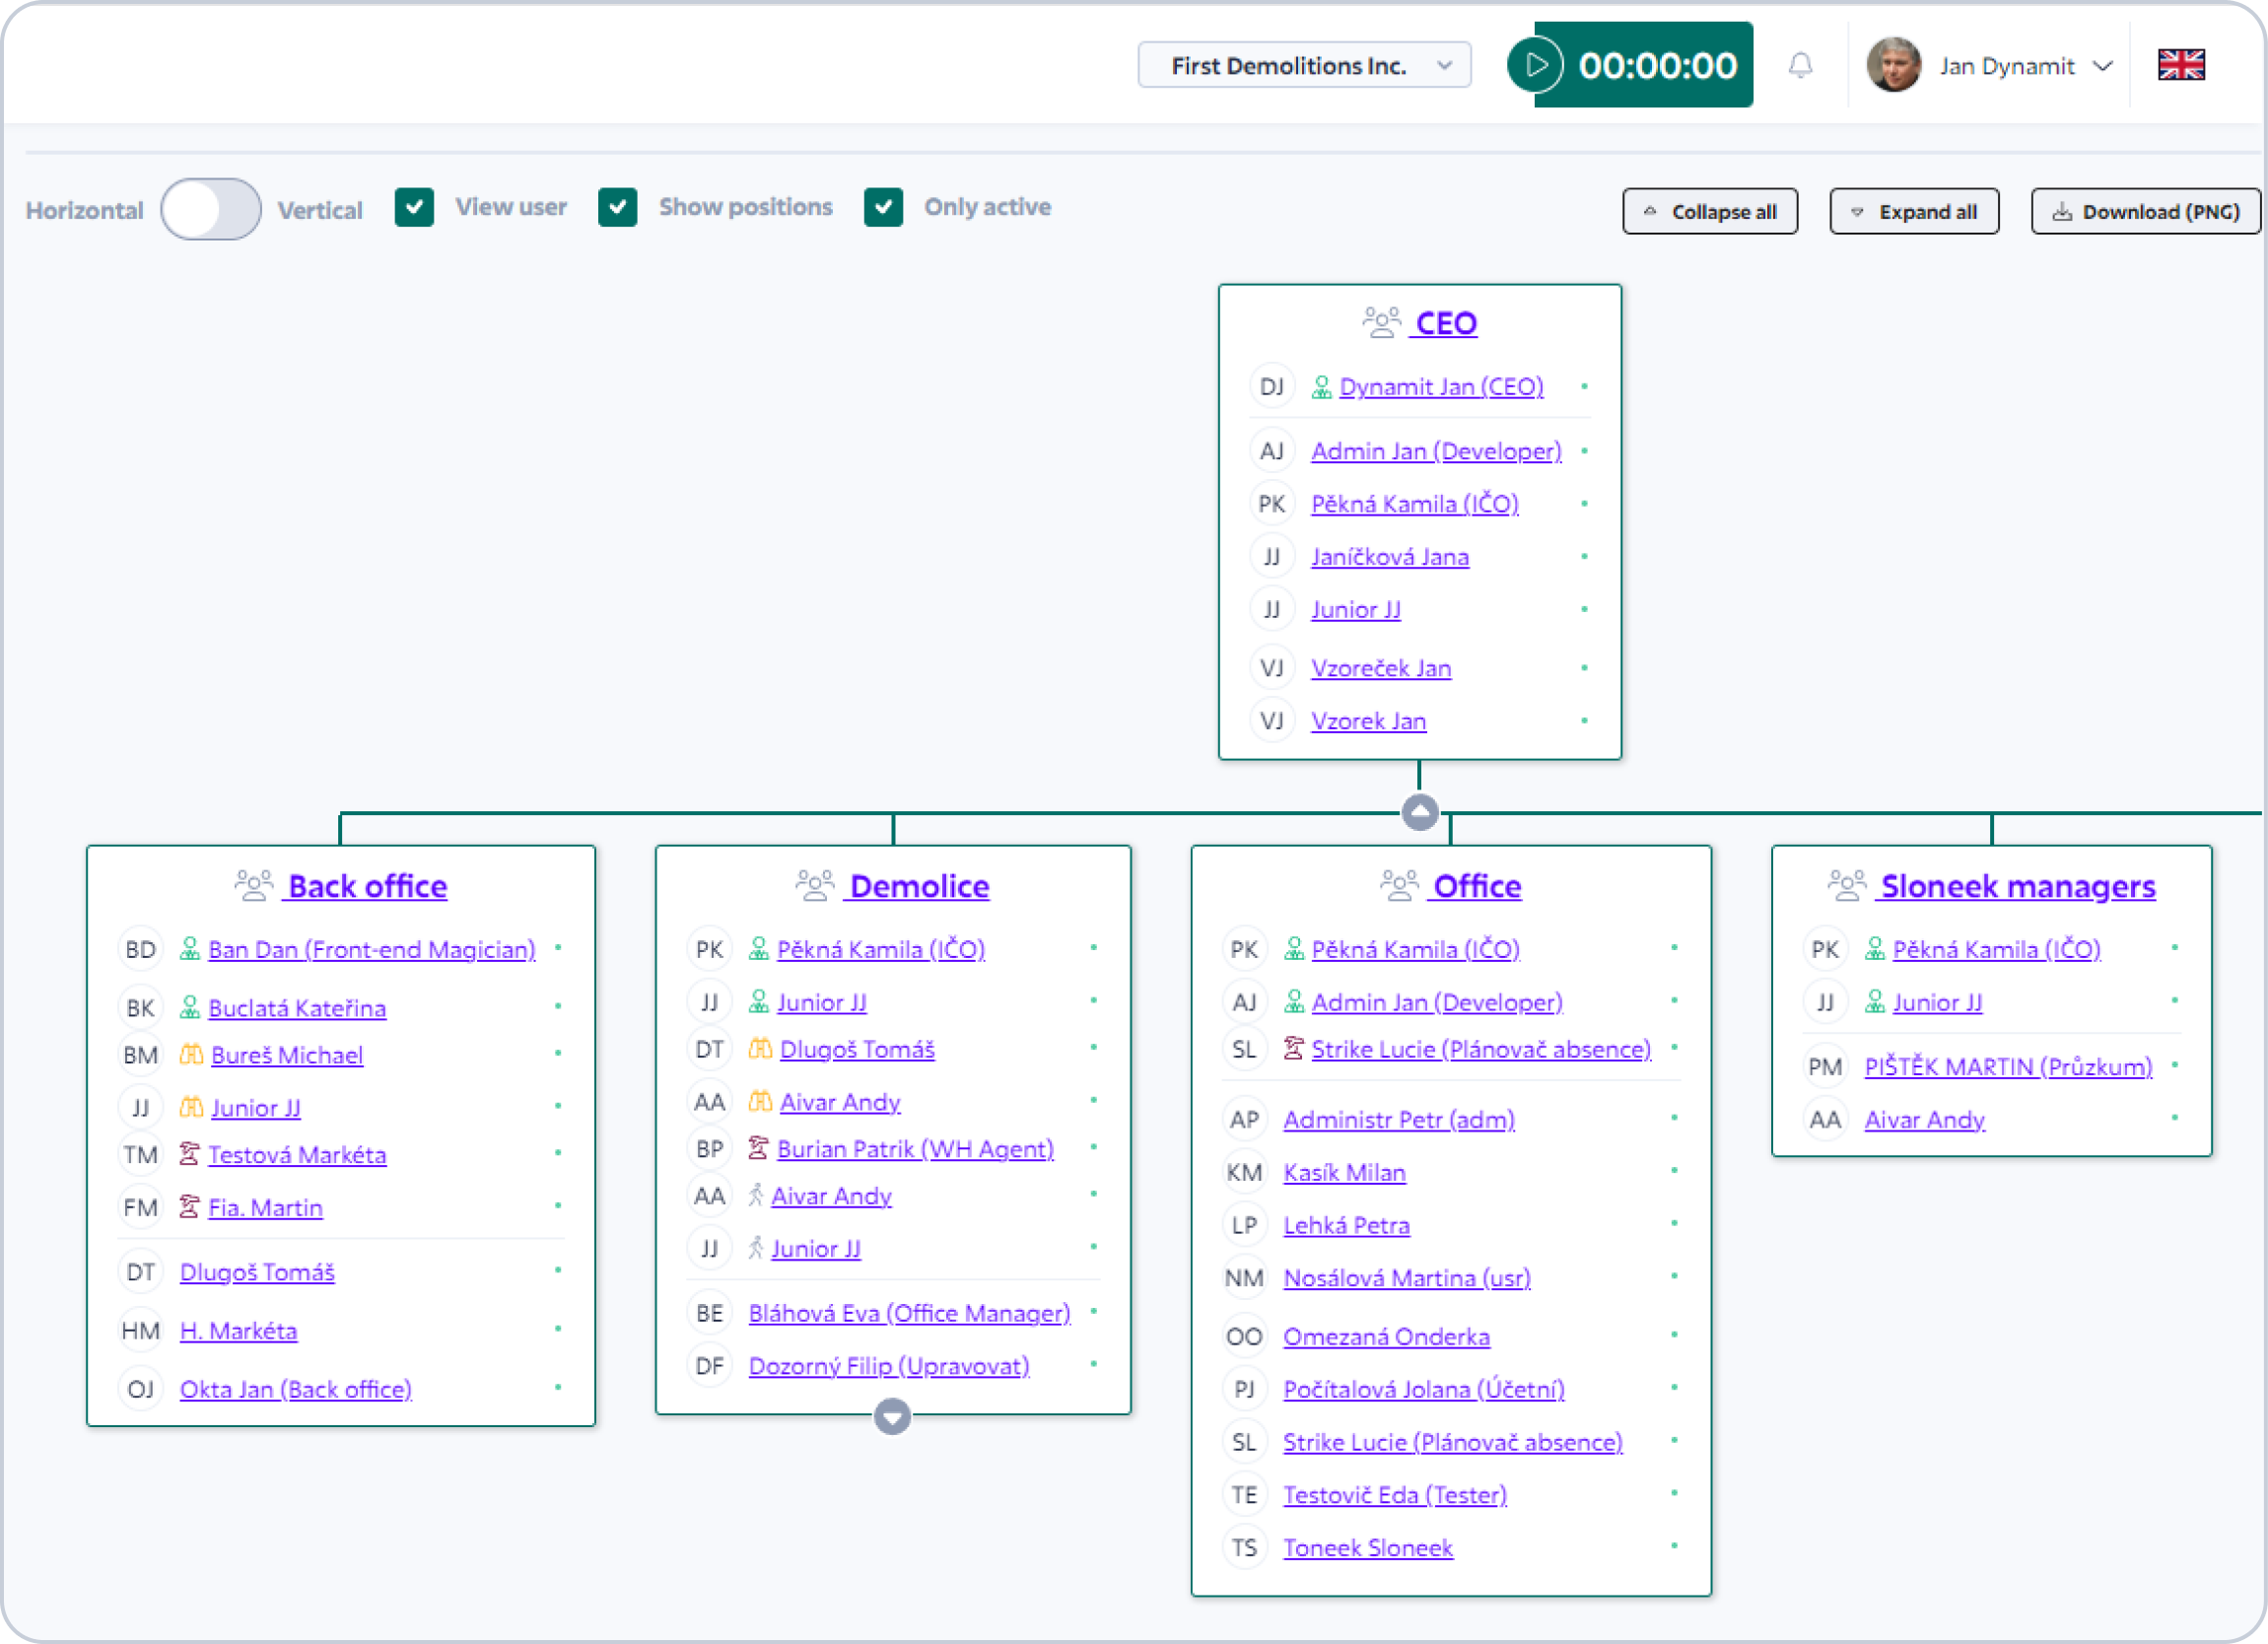Screen dimensions: 2268x1644
Task: Open Toneek Sloneek profile
Action: 1368,1548
